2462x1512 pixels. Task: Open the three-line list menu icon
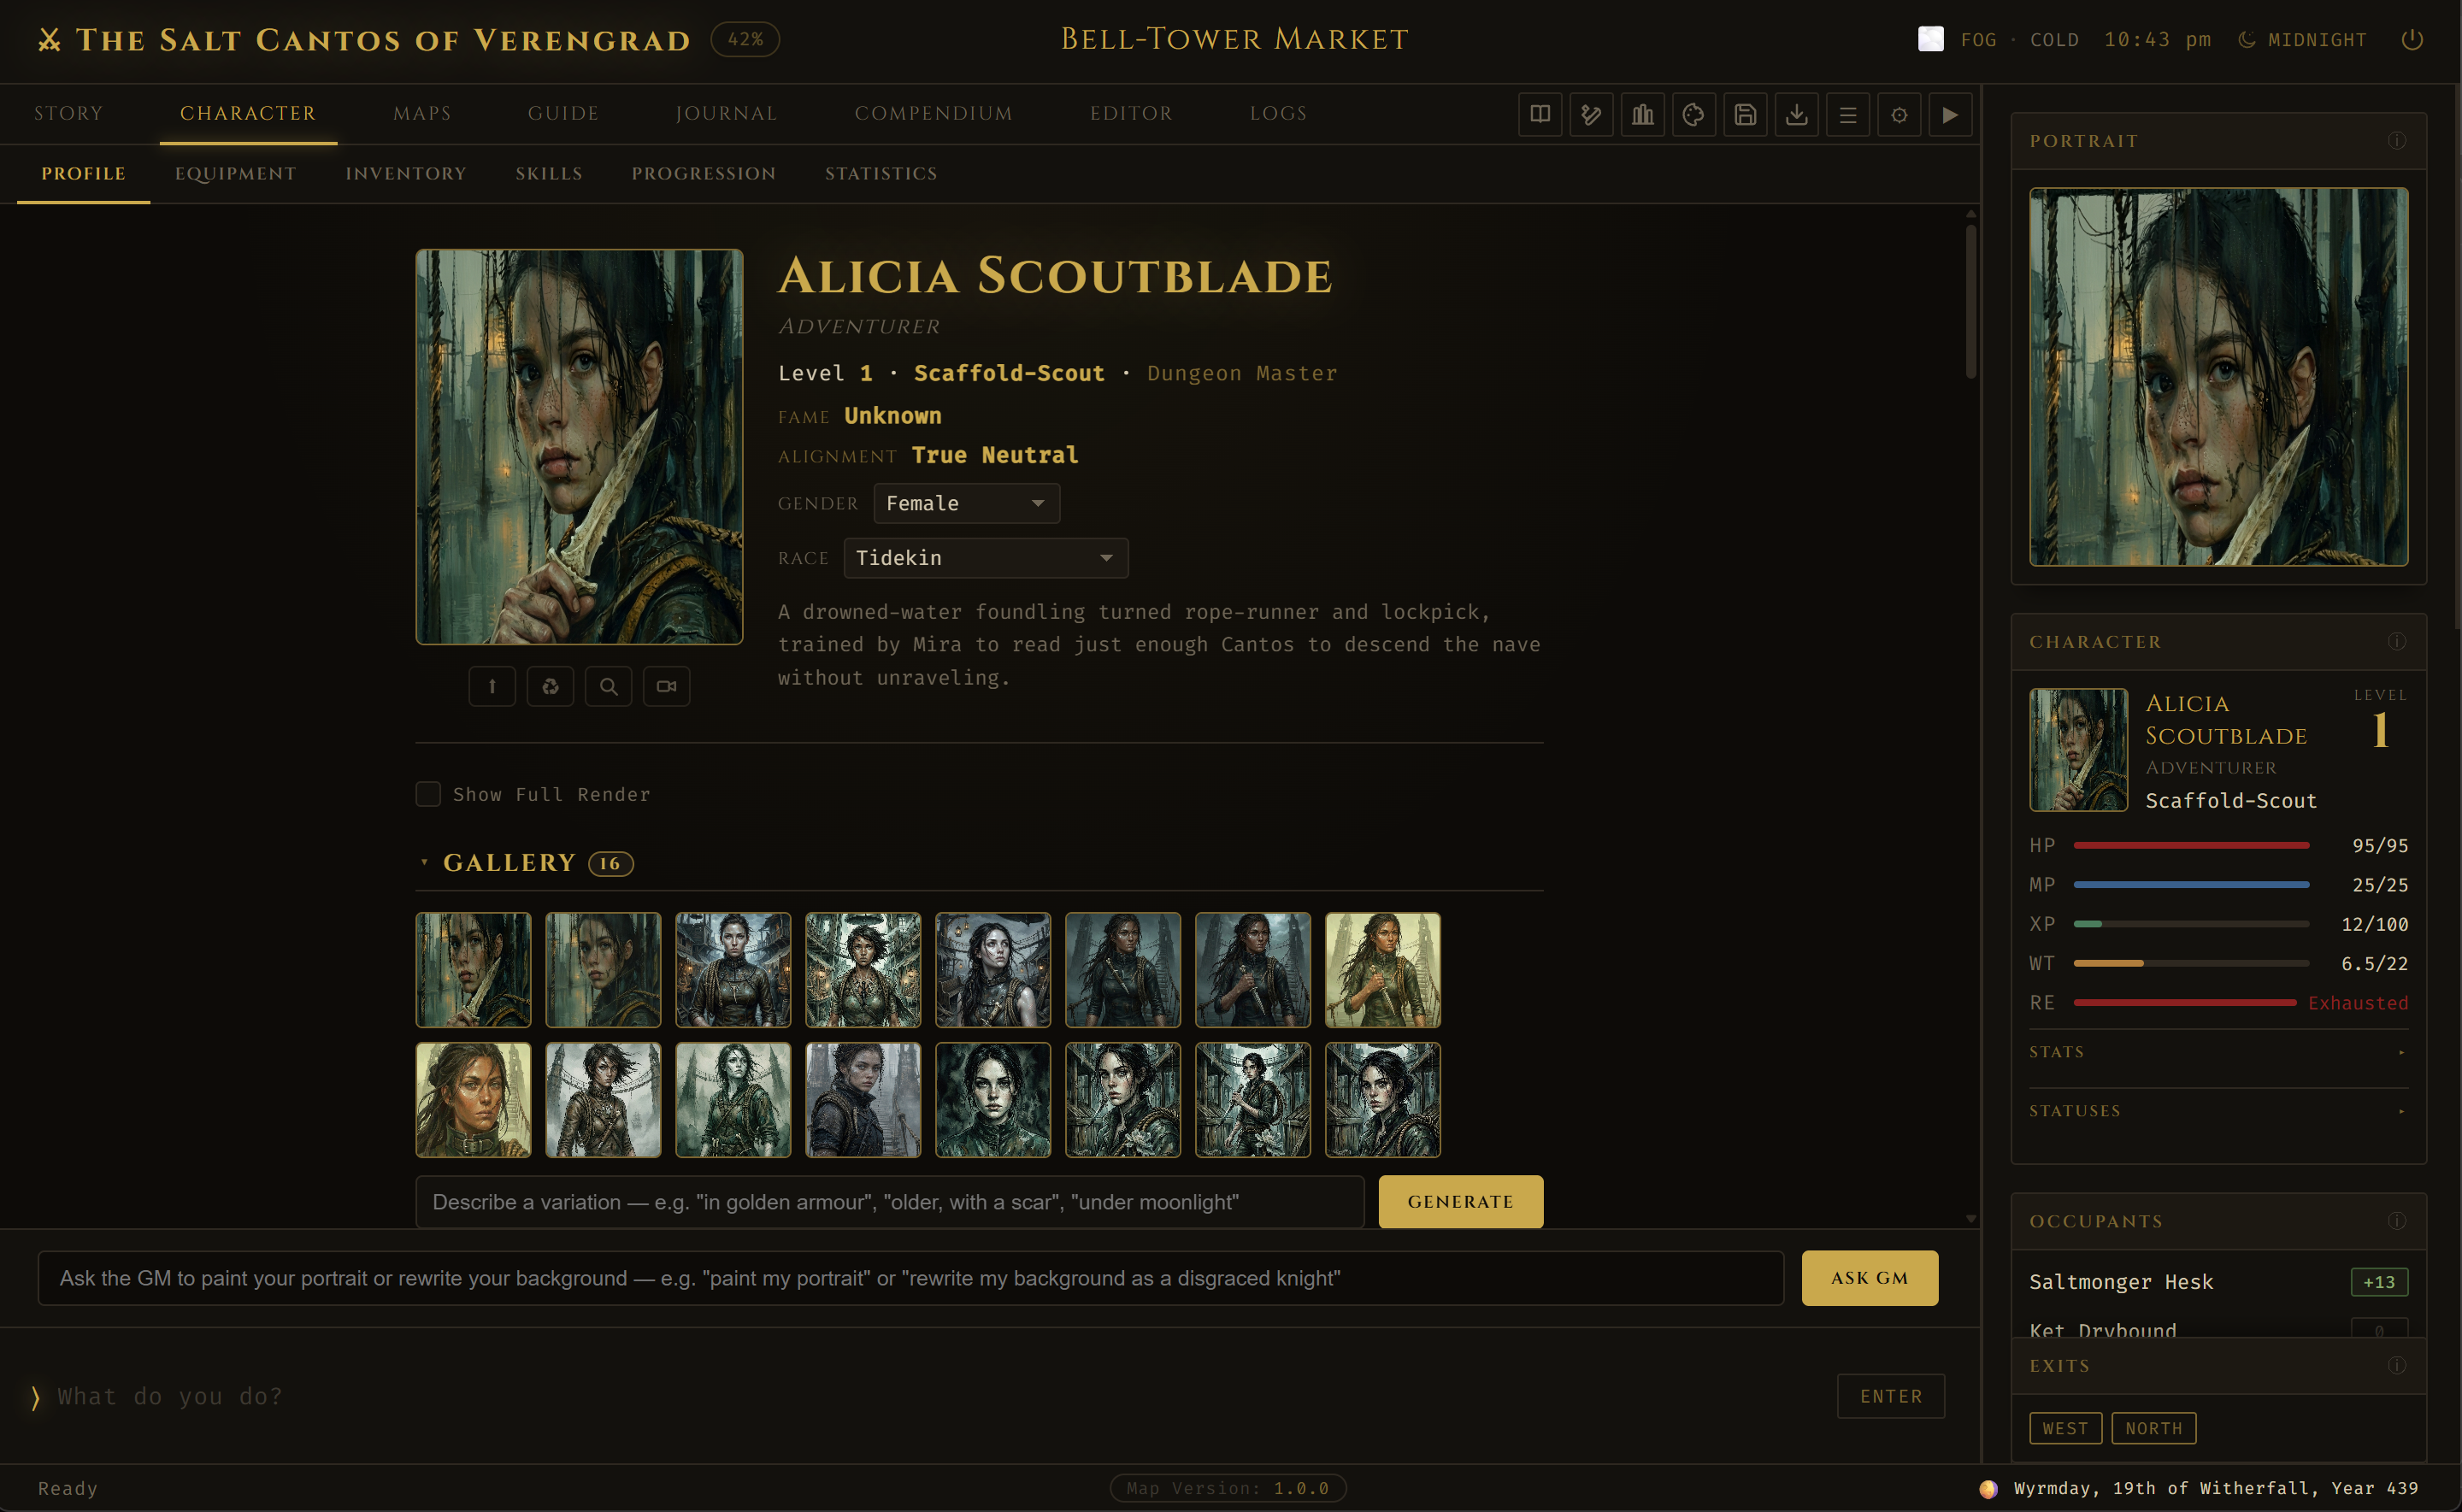1848,114
